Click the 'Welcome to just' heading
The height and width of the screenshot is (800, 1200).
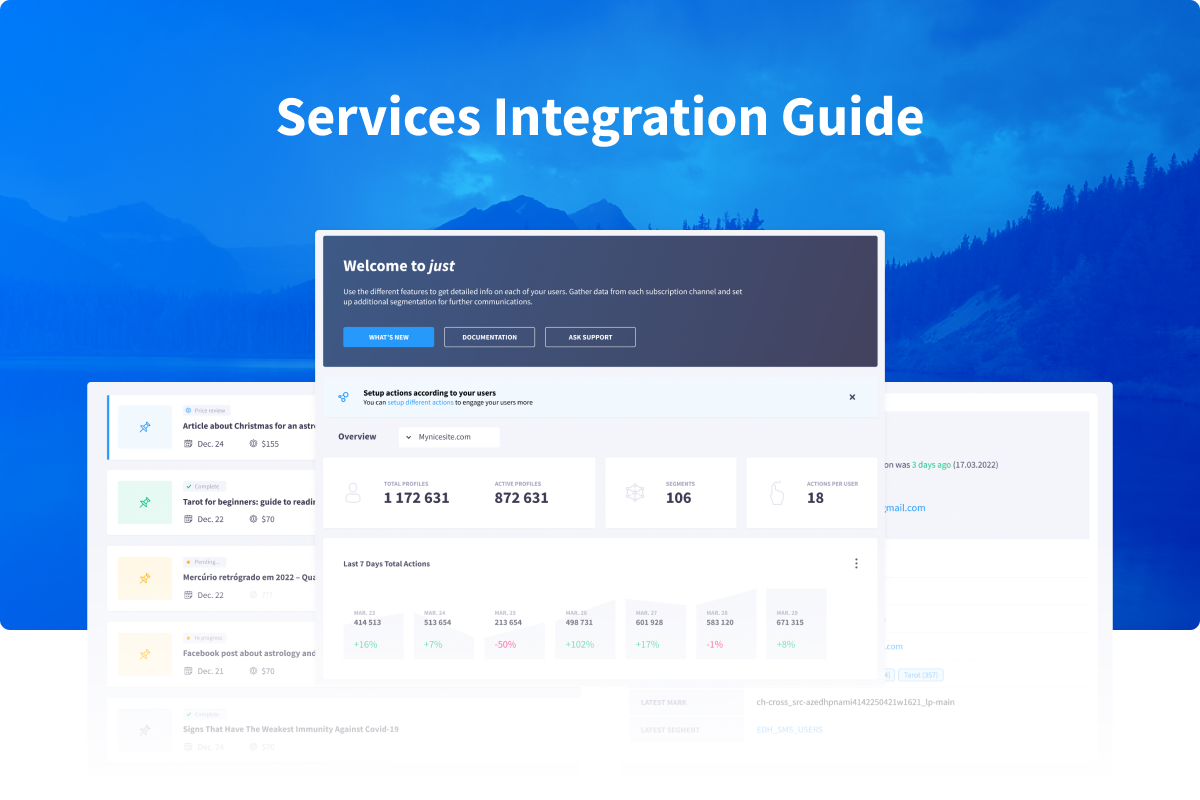tap(399, 266)
